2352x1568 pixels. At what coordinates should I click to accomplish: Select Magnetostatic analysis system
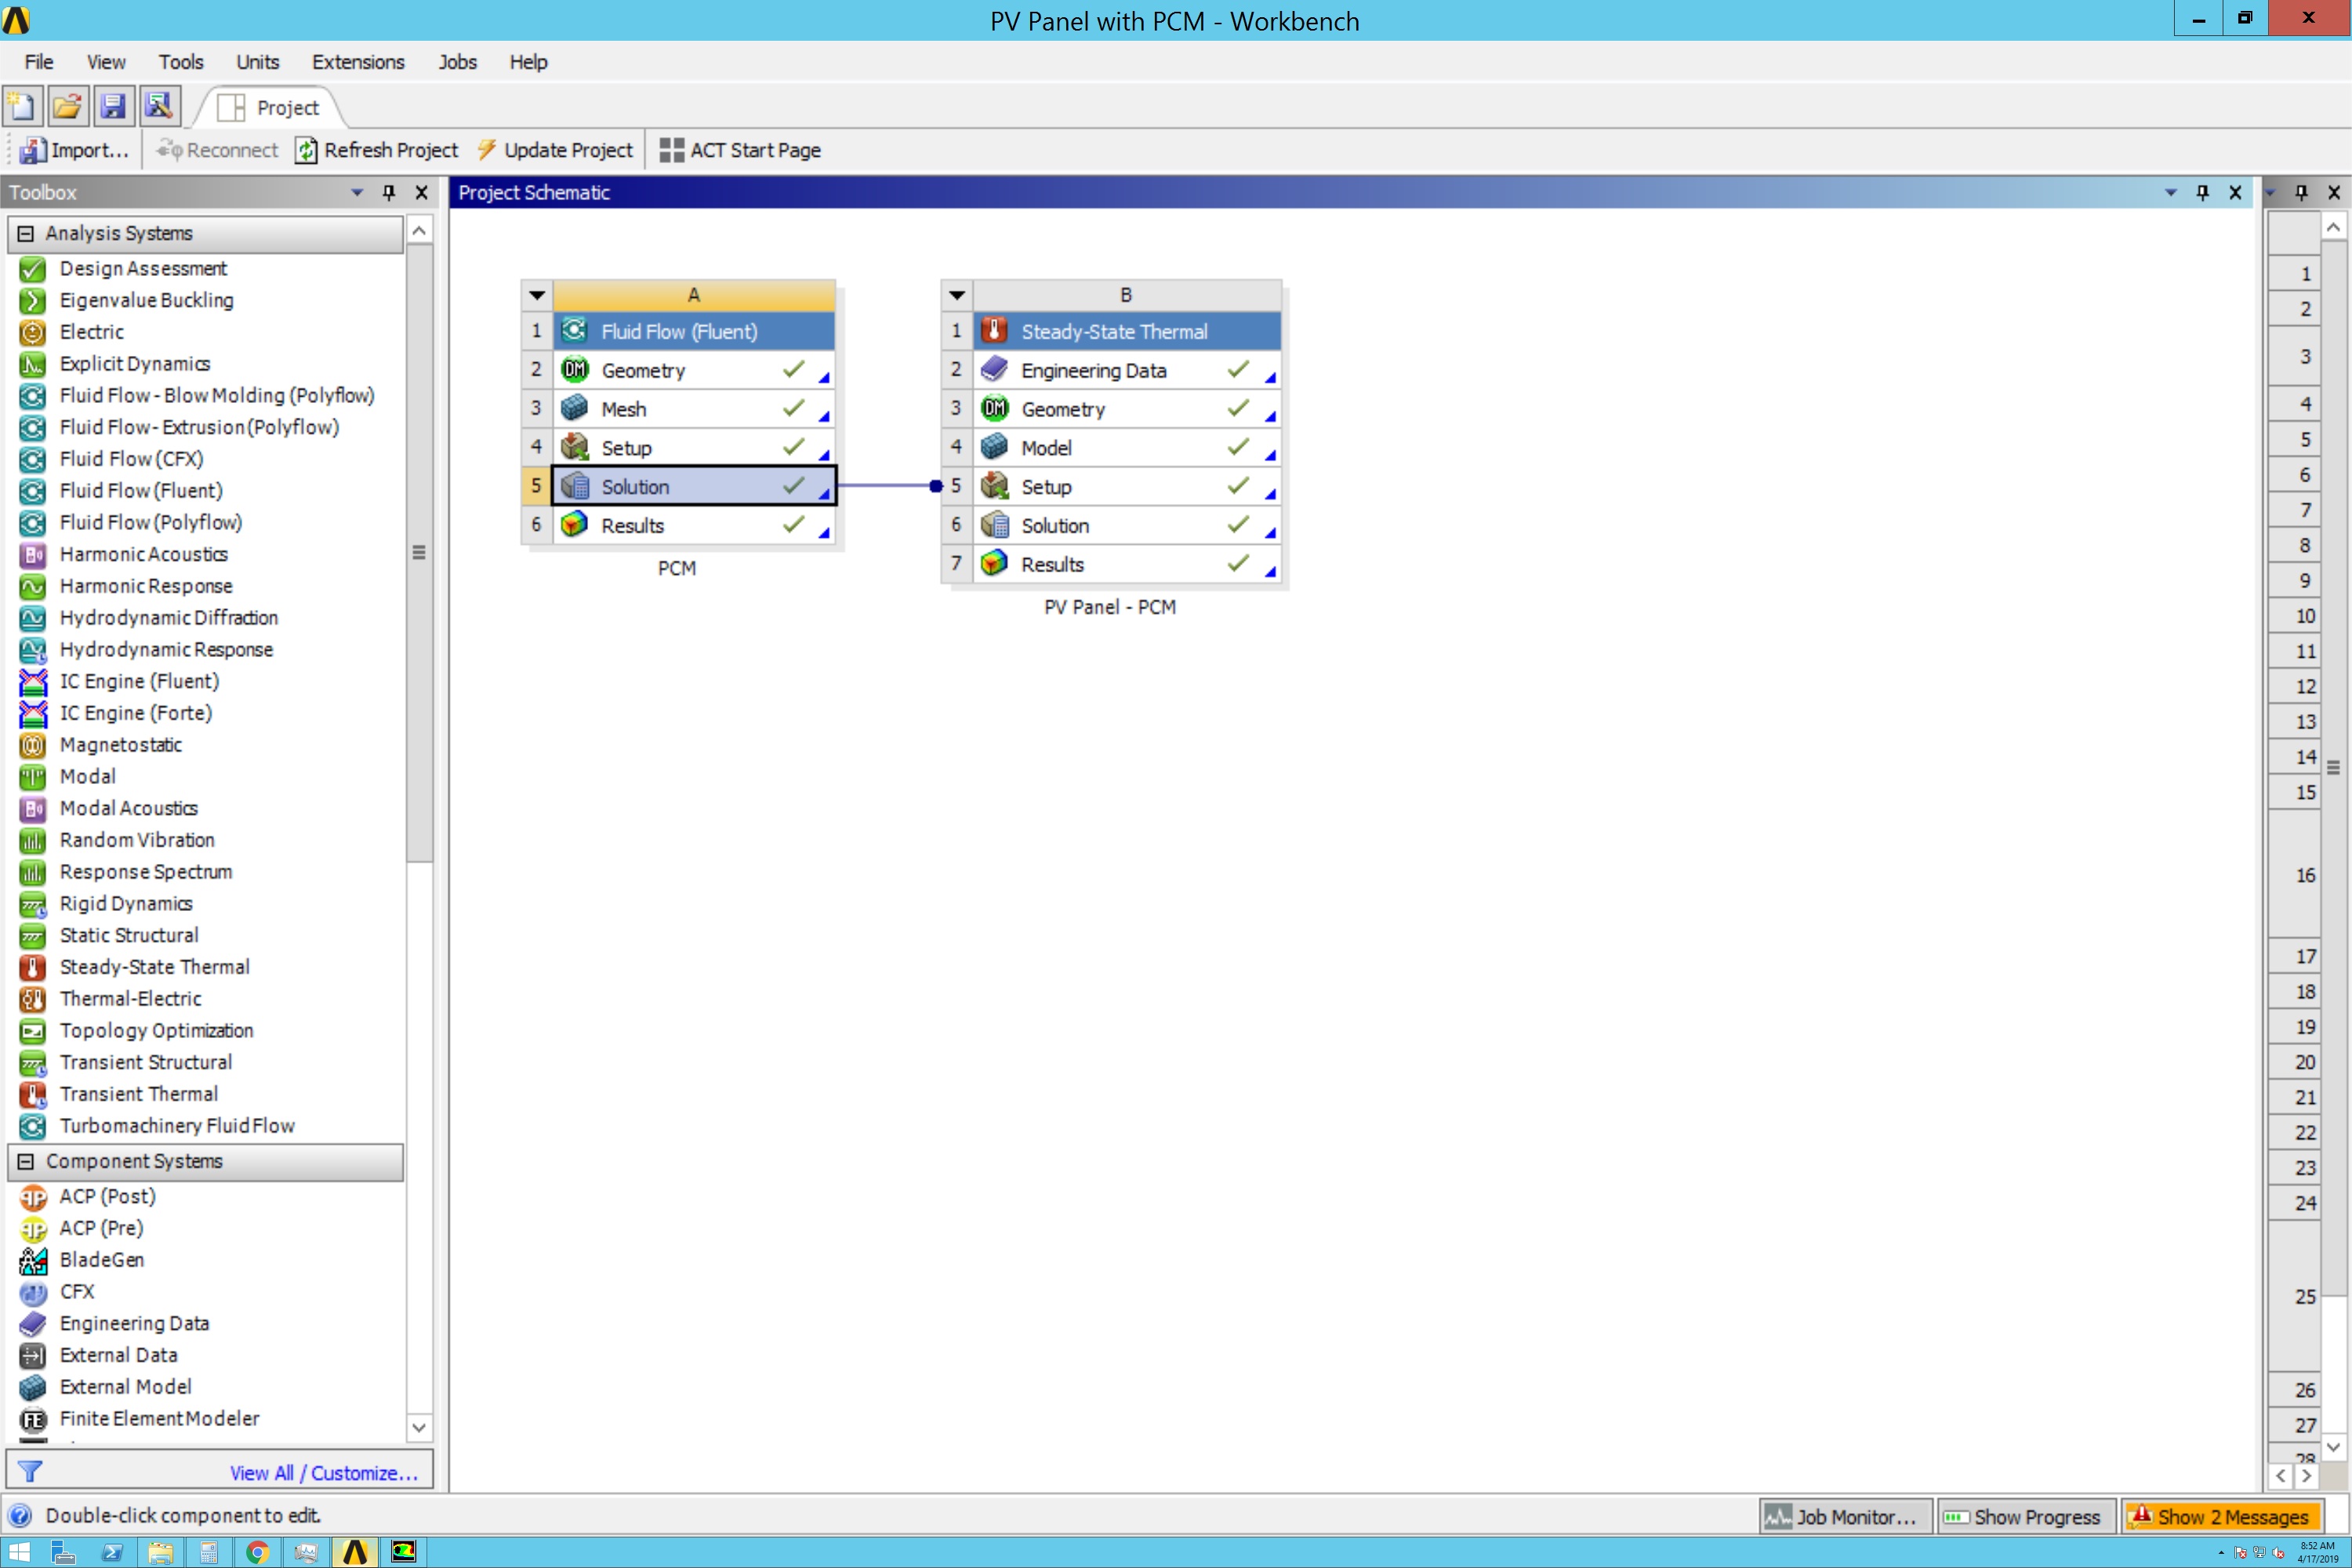click(x=121, y=745)
